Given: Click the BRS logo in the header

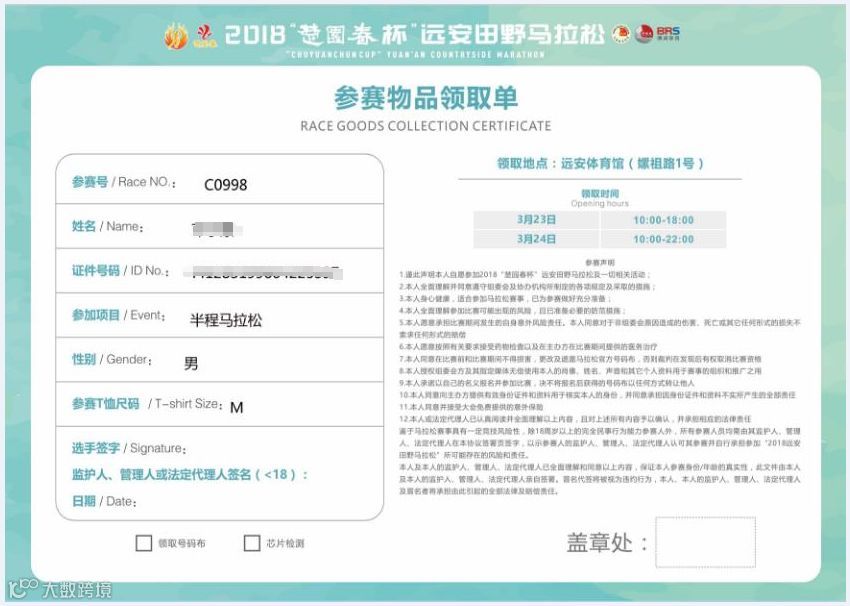Looking at the screenshot, I should pos(668,34).
